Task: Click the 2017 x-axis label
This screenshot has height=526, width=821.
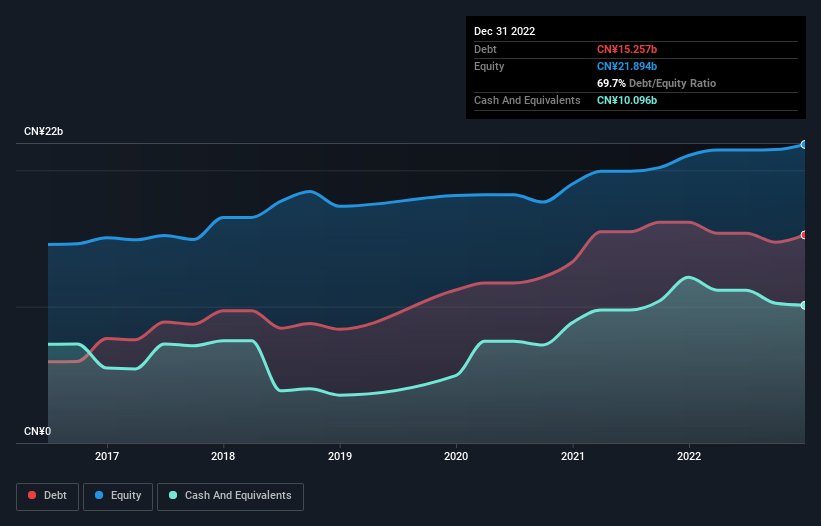Action: (x=107, y=456)
